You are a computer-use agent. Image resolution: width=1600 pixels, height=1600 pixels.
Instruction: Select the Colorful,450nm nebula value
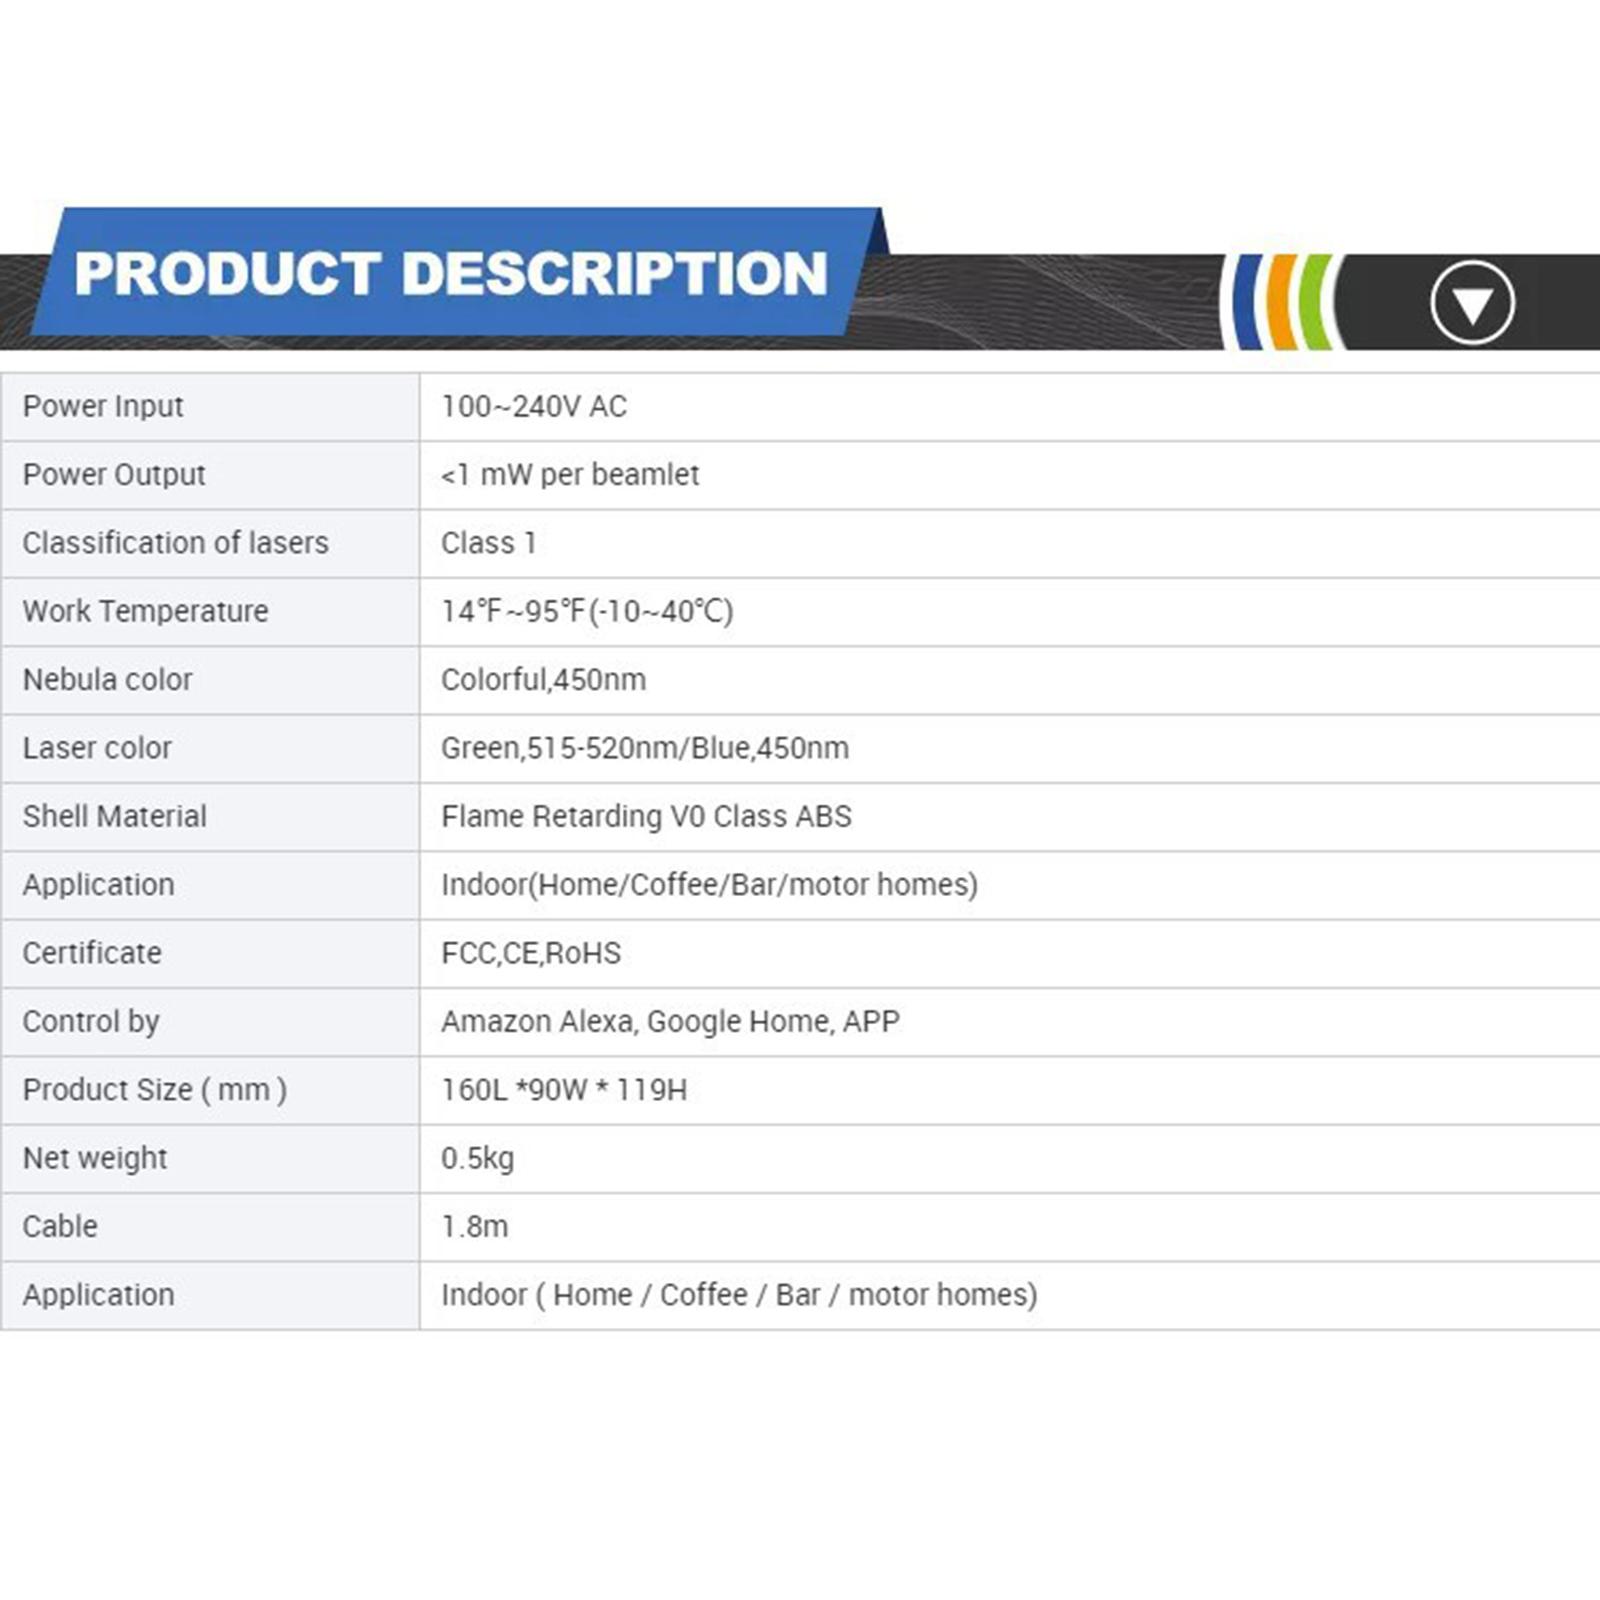pyautogui.click(x=543, y=680)
